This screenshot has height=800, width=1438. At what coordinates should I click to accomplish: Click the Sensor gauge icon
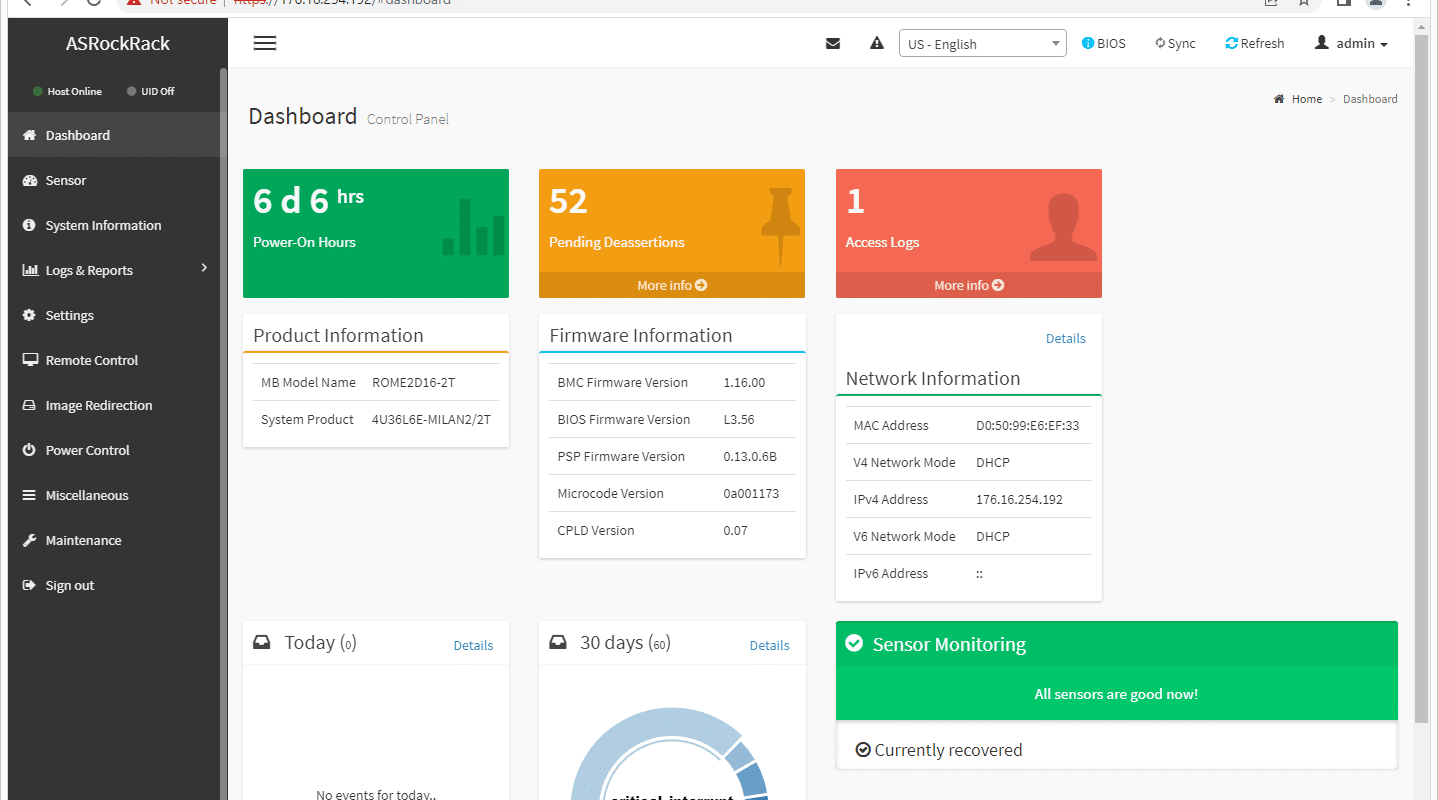coord(29,180)
